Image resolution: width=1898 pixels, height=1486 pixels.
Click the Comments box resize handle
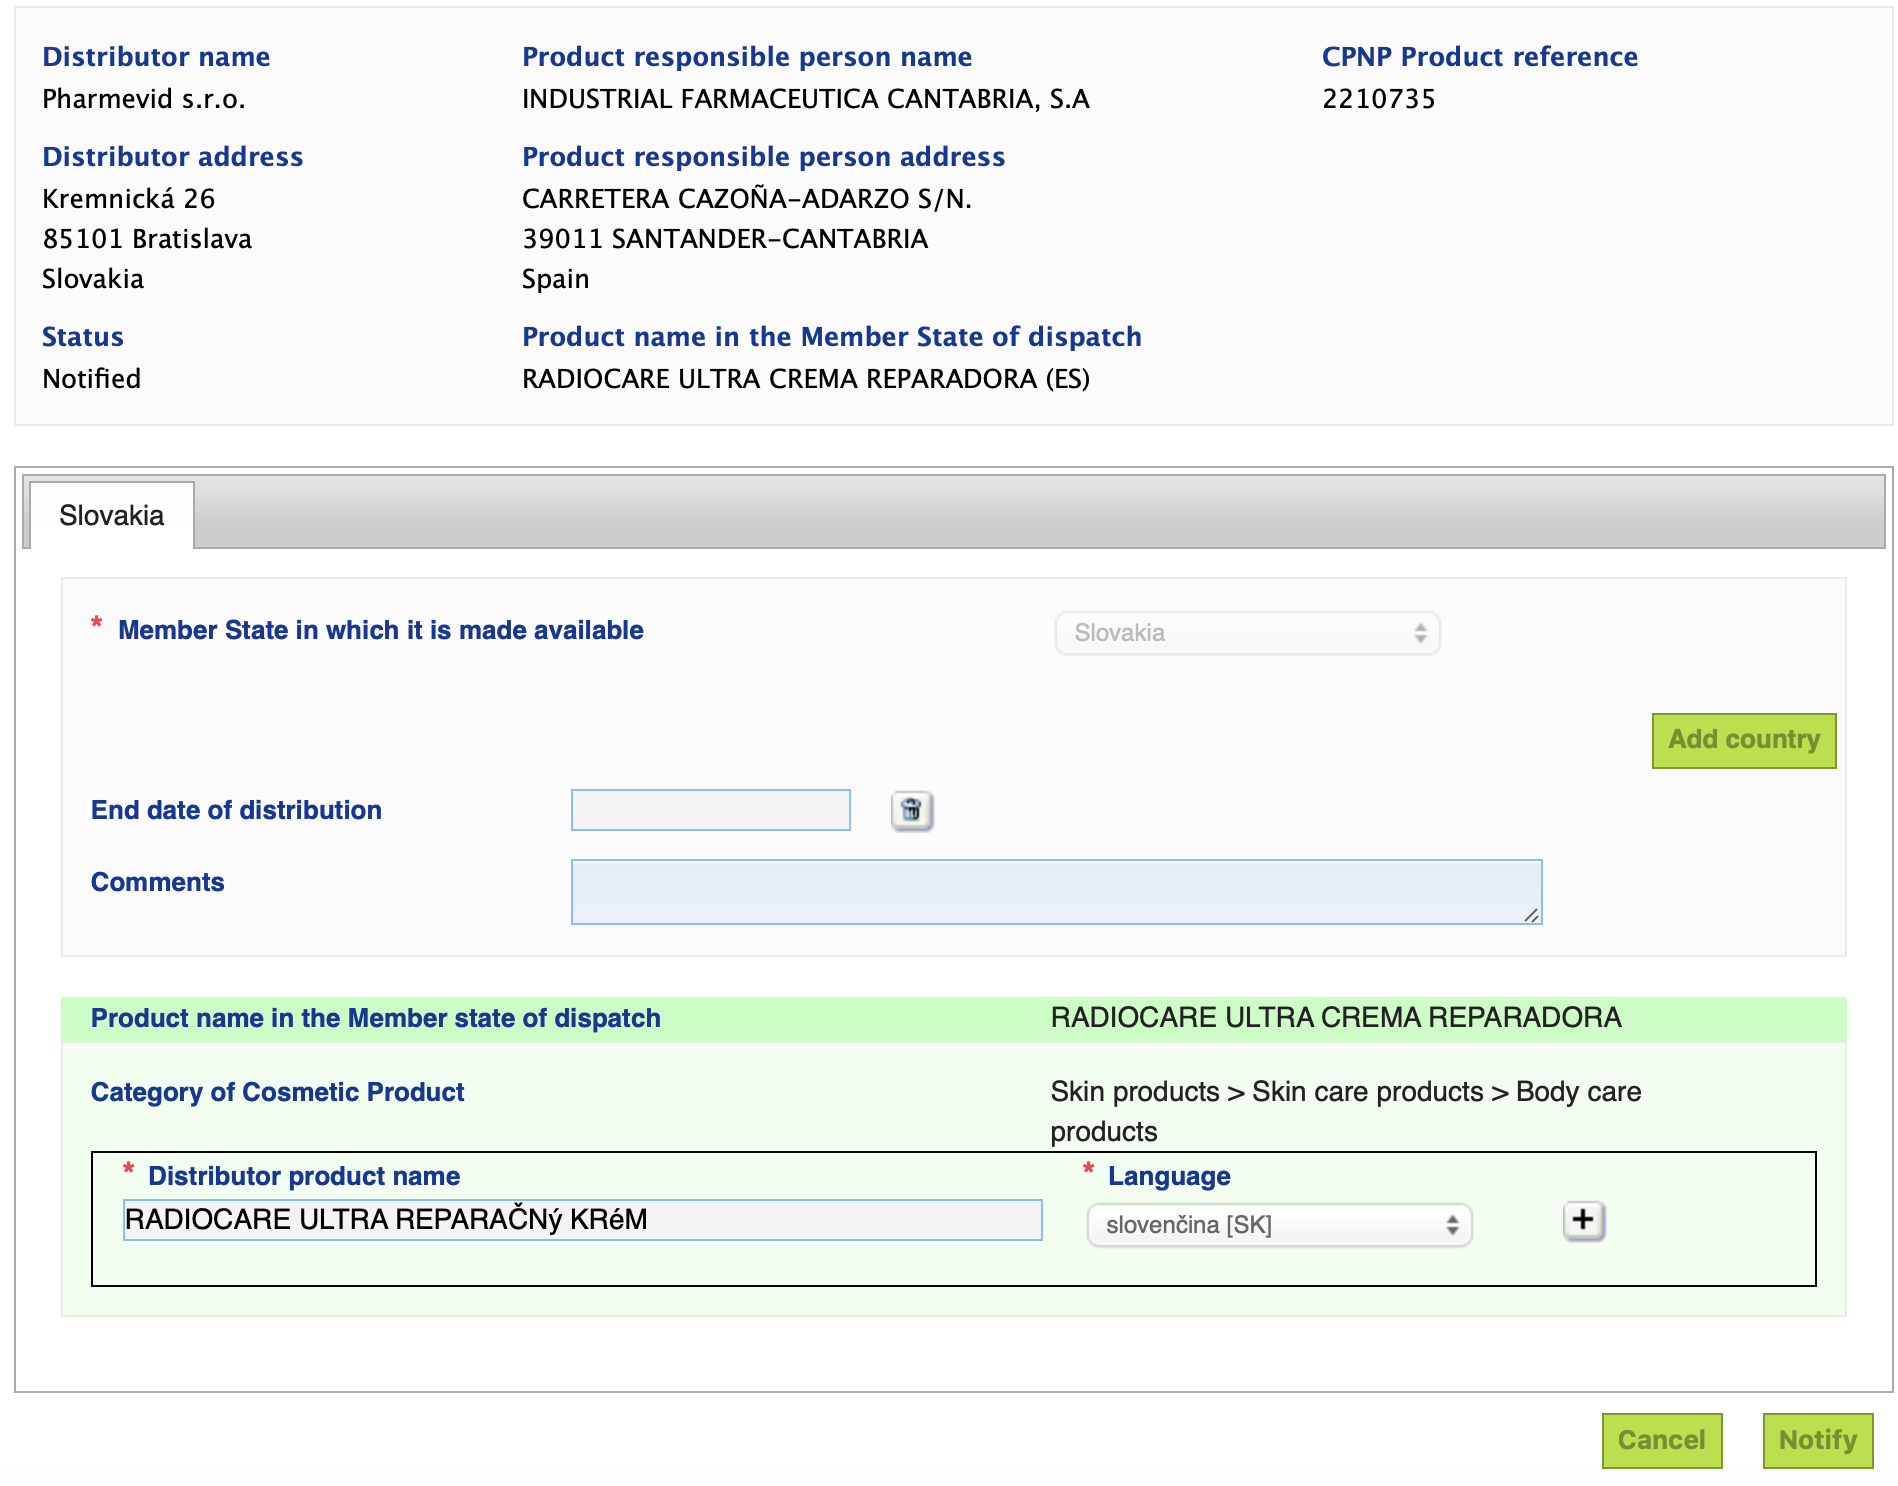1531,915
